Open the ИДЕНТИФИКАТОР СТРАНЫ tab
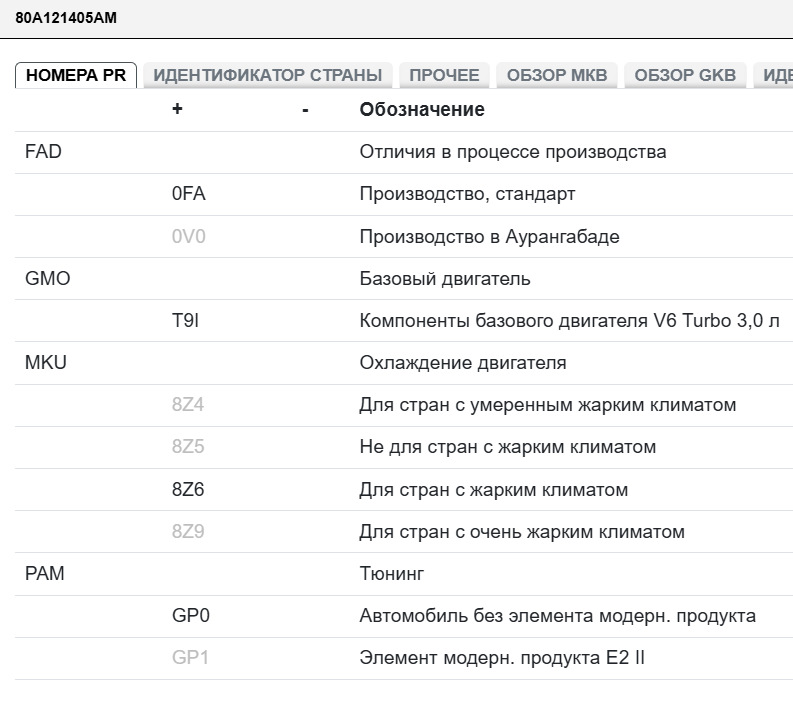Viewport: 793px width, 715px height. [267, 75]
